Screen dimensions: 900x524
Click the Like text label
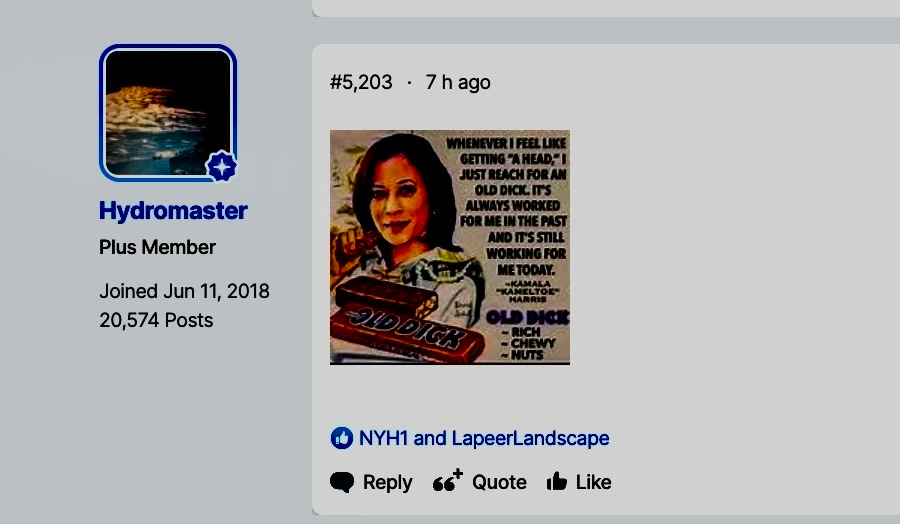(593, 482)
